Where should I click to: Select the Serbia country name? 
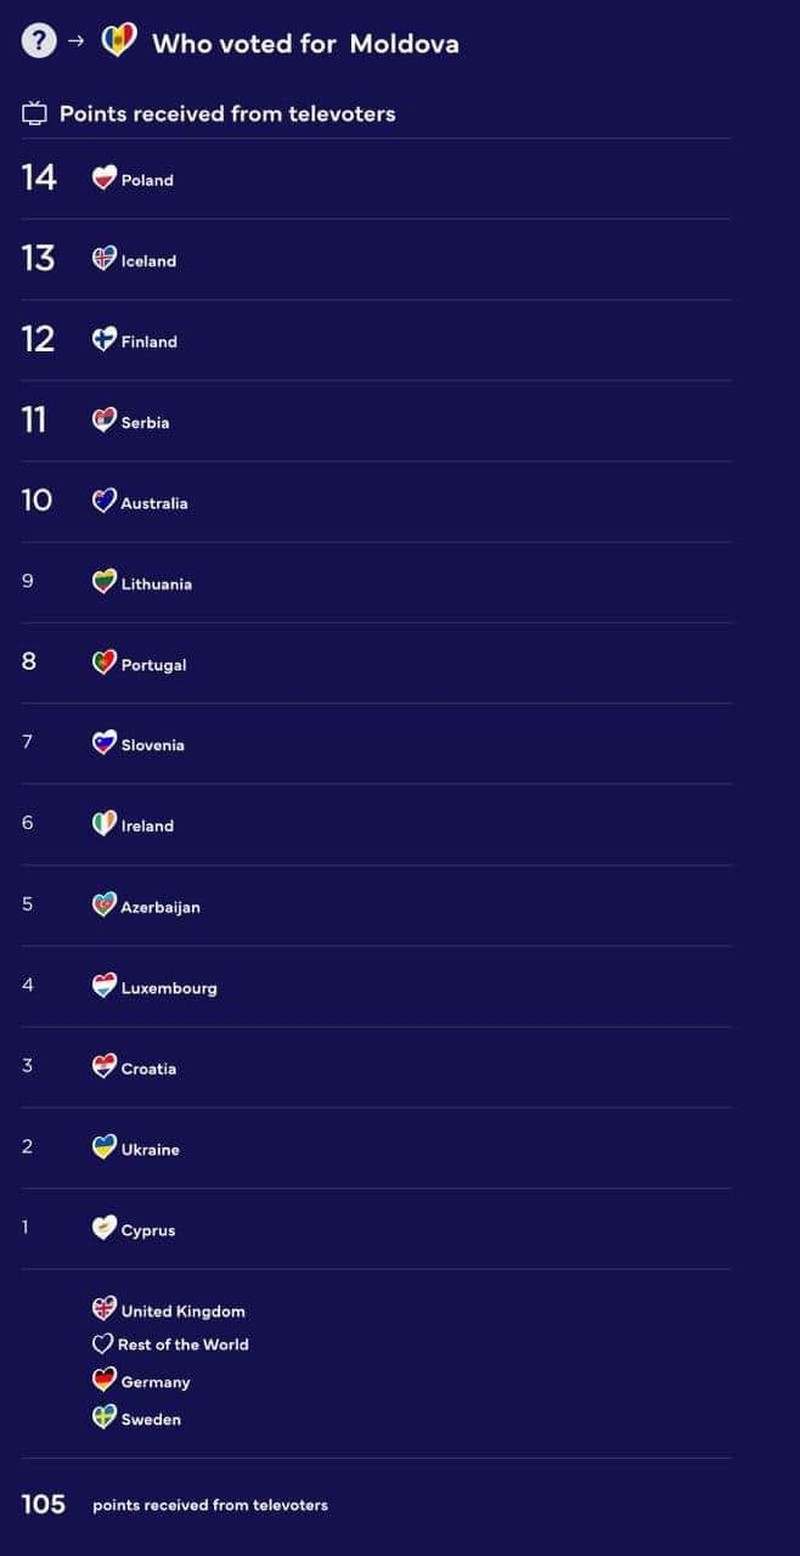tap(145, 423)
